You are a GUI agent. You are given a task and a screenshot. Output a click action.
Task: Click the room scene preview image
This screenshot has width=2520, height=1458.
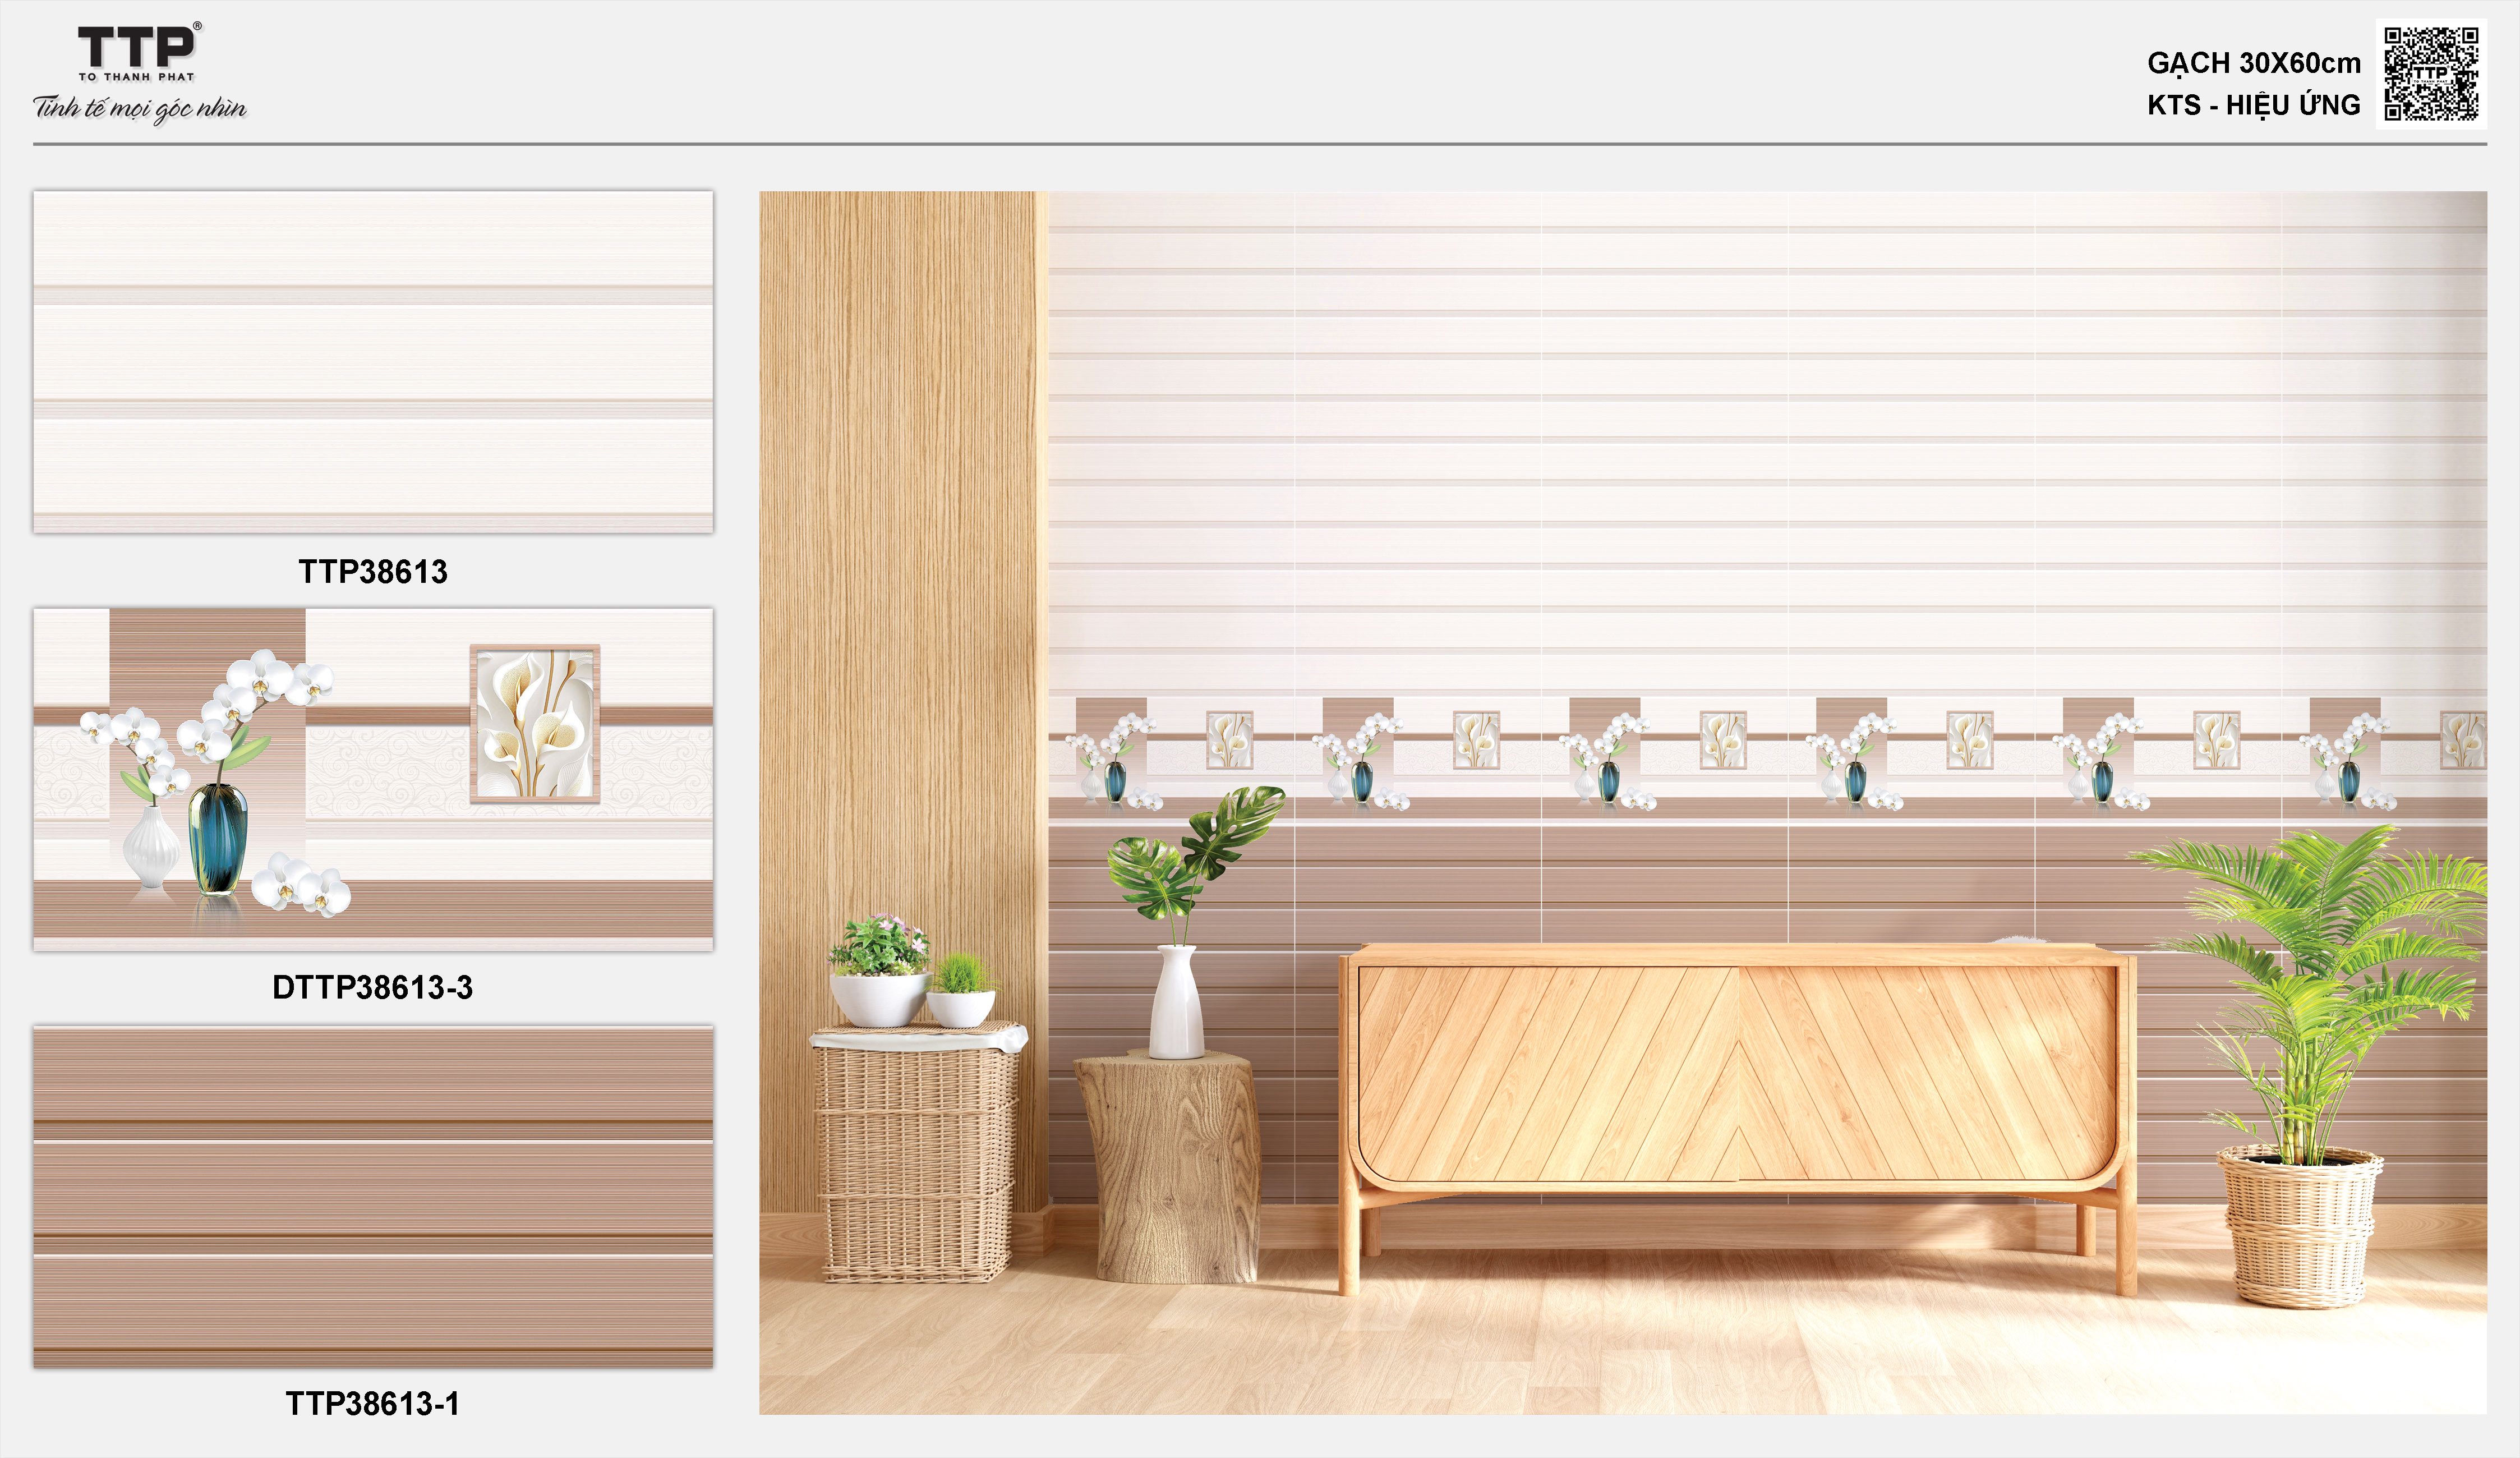tap(1623, 803)
